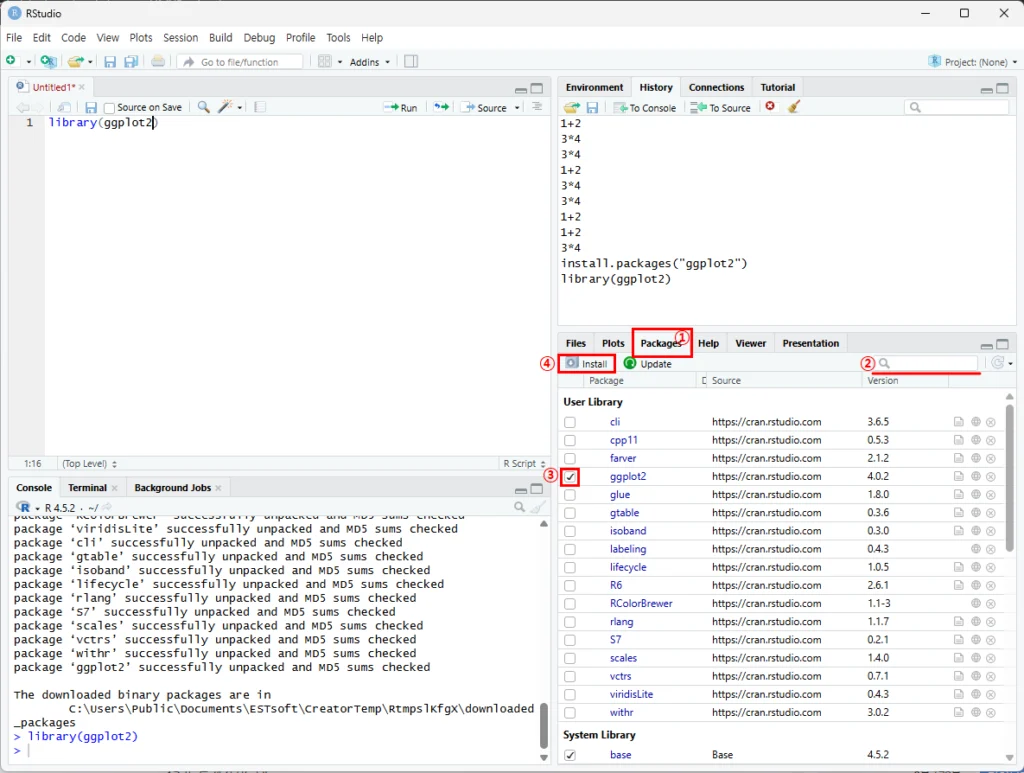Switch to the Environment tab
The height and width of the screenshot is (773, 1024).
594,87
